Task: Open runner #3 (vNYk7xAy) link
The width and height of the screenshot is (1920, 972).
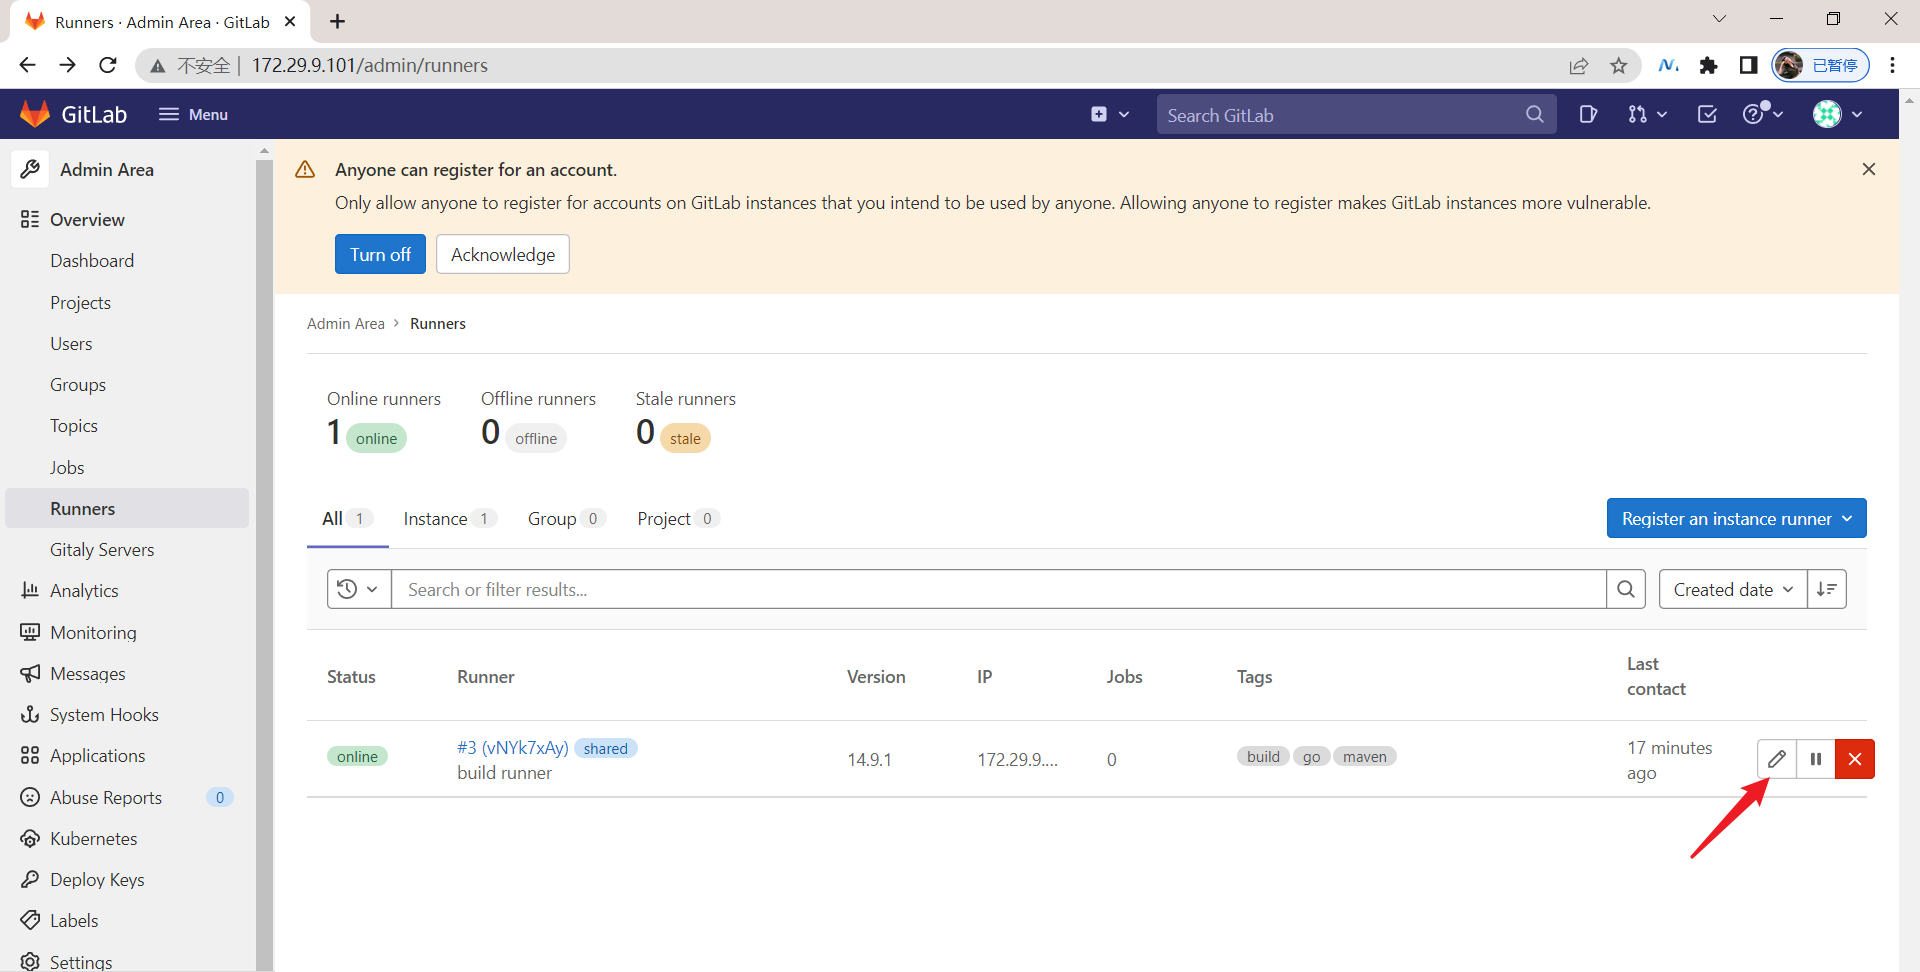Action: 512,747
